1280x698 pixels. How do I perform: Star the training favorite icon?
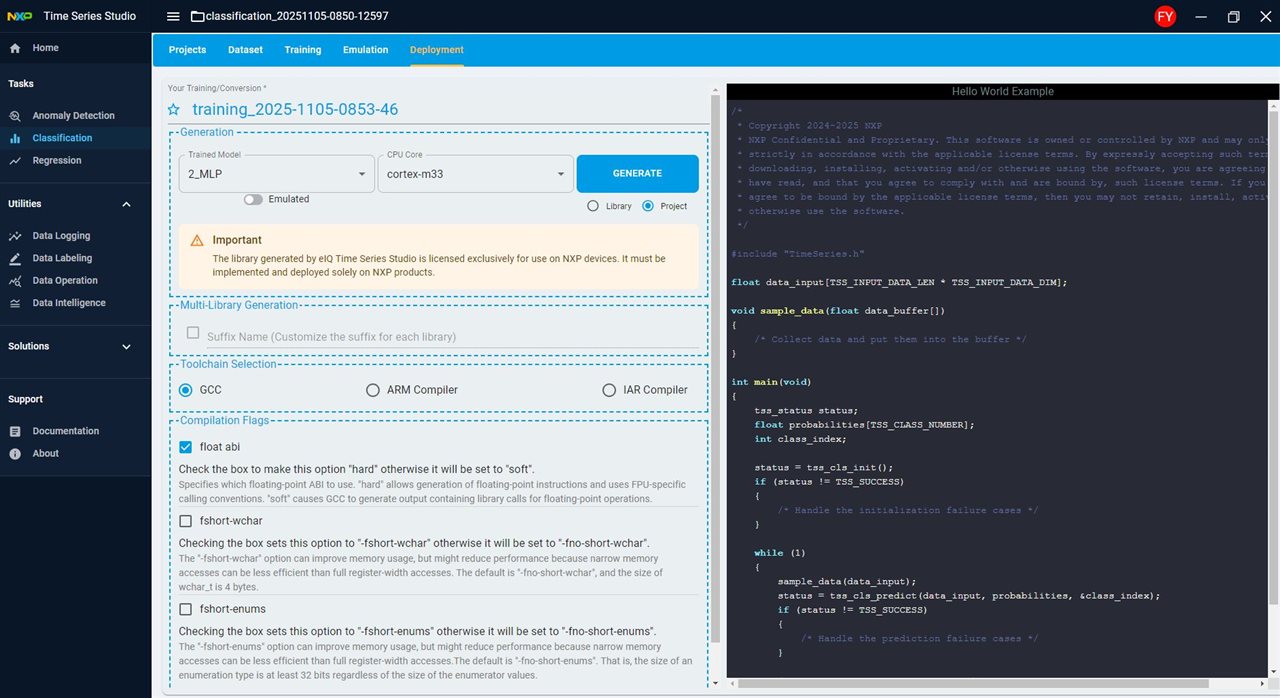click(174, 110)
